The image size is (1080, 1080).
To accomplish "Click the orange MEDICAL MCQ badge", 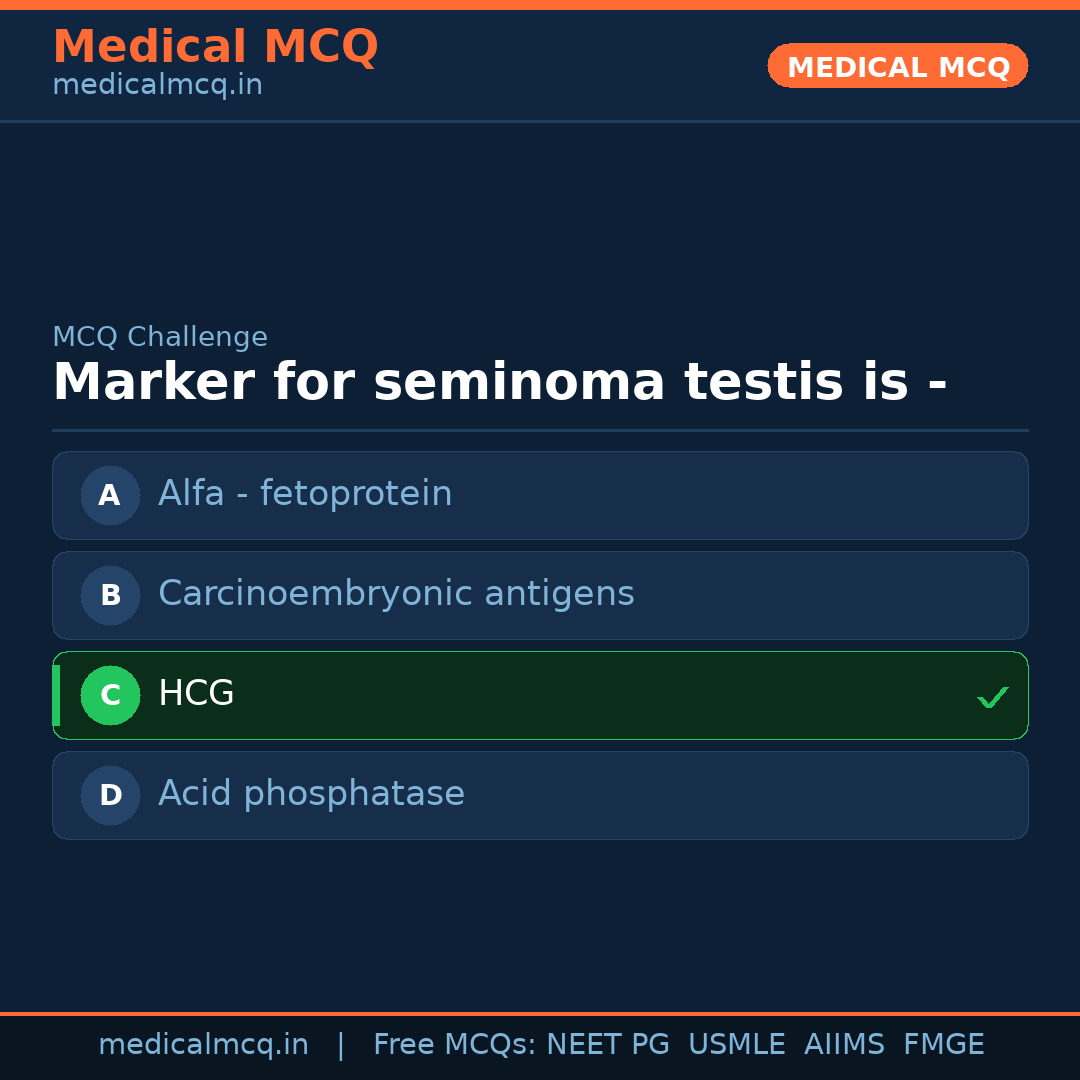I will click(x=897, y=66).
